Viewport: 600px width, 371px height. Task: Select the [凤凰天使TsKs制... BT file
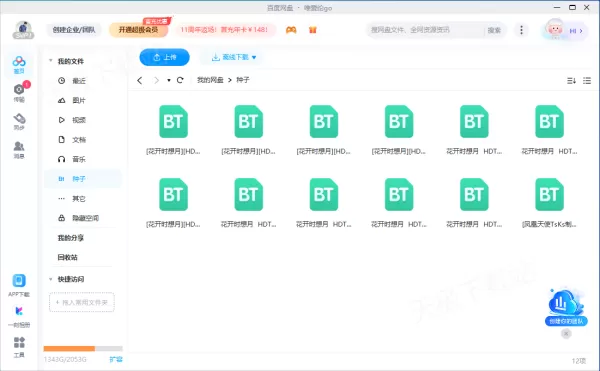[549, 203]
